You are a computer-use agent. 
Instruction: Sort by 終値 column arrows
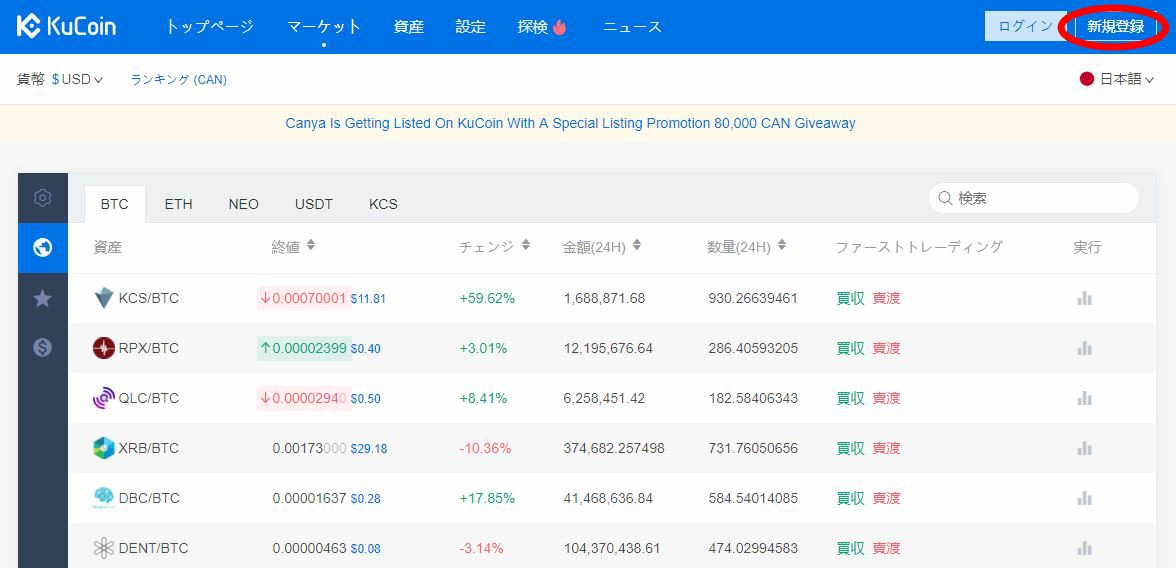tap(310, 245)
